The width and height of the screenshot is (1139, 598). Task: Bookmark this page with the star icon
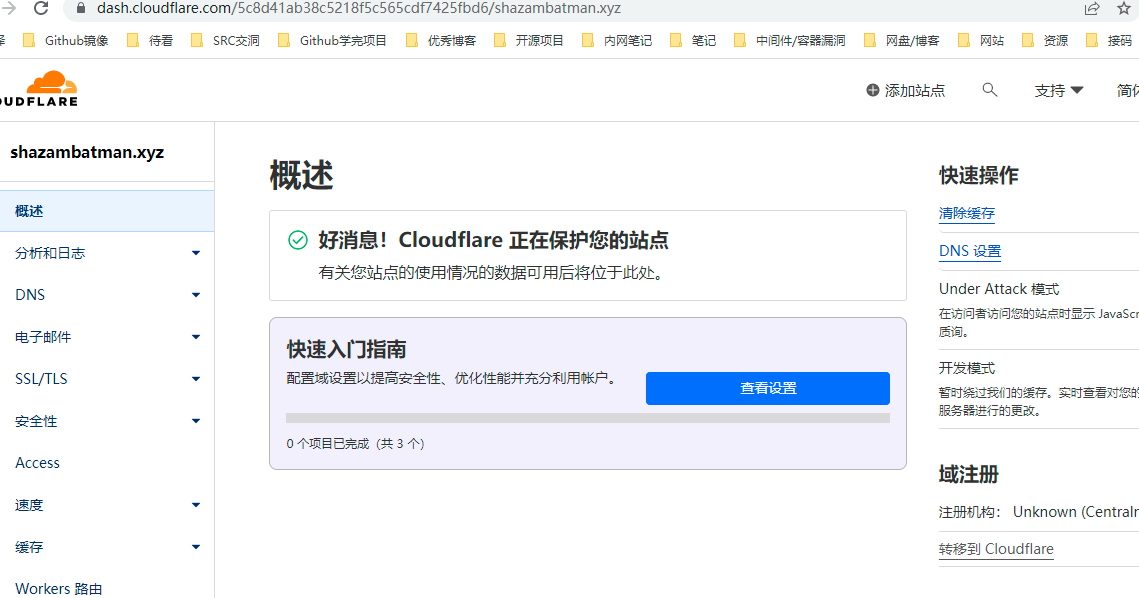(1124, 9)
